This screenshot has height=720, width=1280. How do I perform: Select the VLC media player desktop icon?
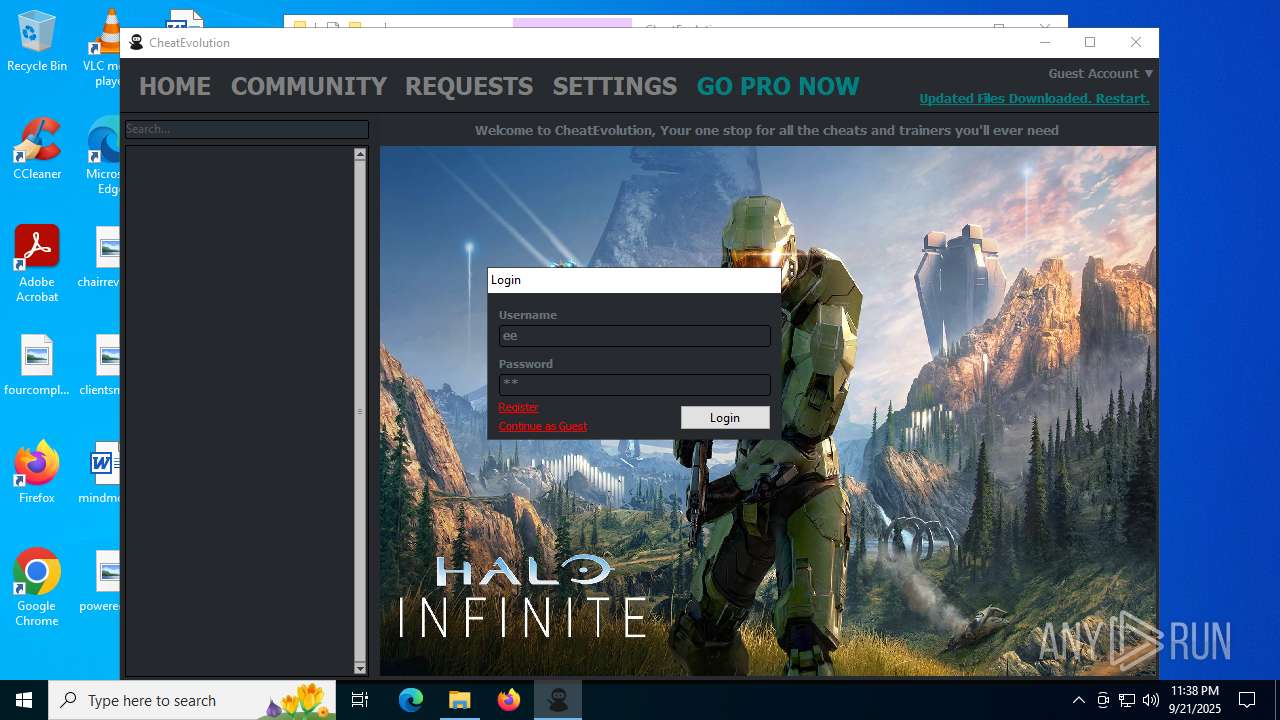tap(102, 48)
